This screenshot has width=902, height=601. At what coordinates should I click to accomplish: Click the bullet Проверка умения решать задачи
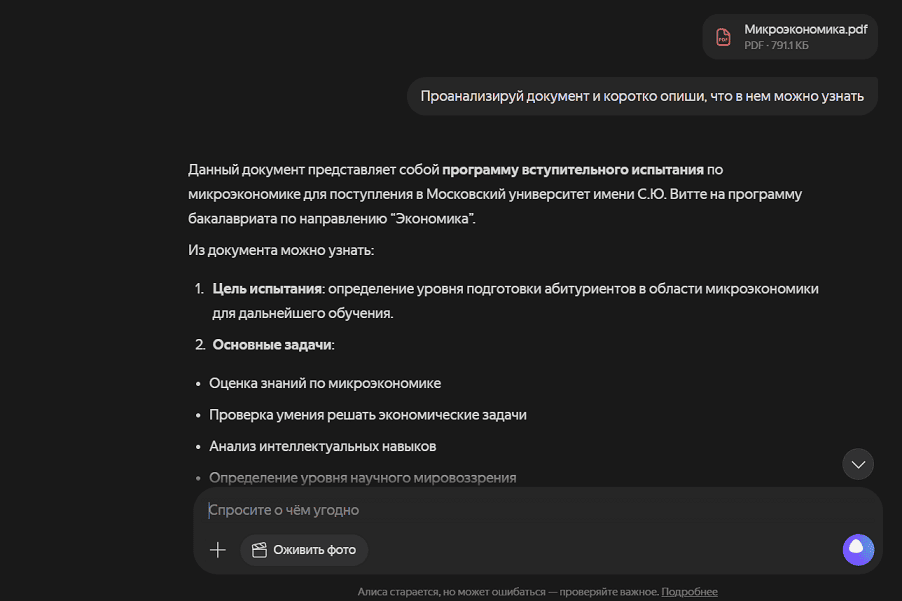tap(367, 415)
